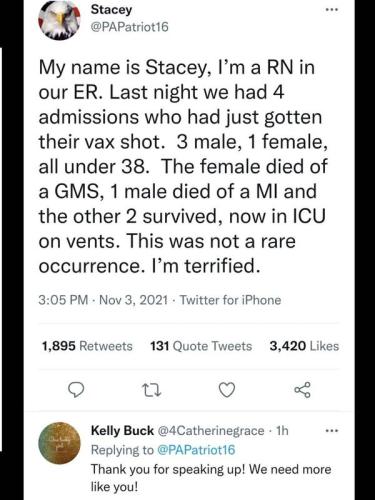Click the @PAPatriot16 handle under Stacey

click(x=130, y=27)
